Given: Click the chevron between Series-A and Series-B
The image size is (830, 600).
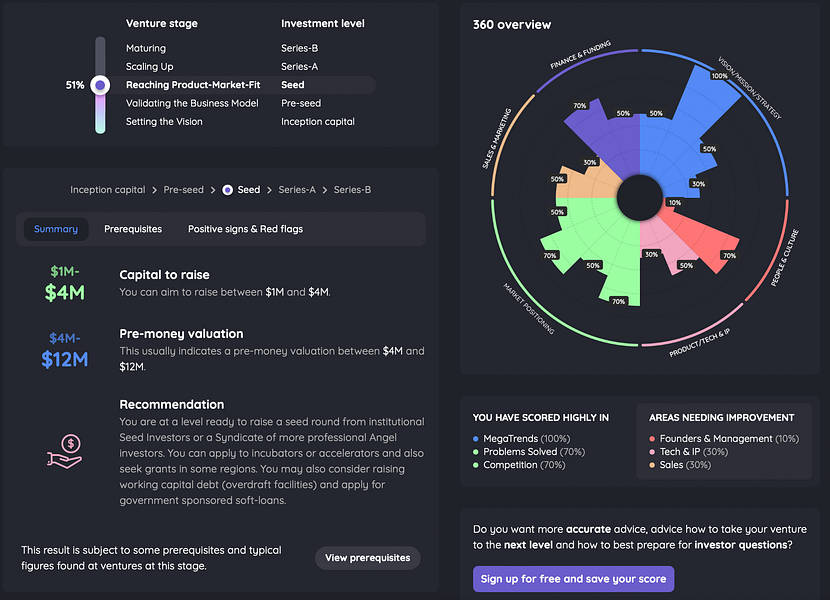Looking at the screenshot, I should coord(324,190).
